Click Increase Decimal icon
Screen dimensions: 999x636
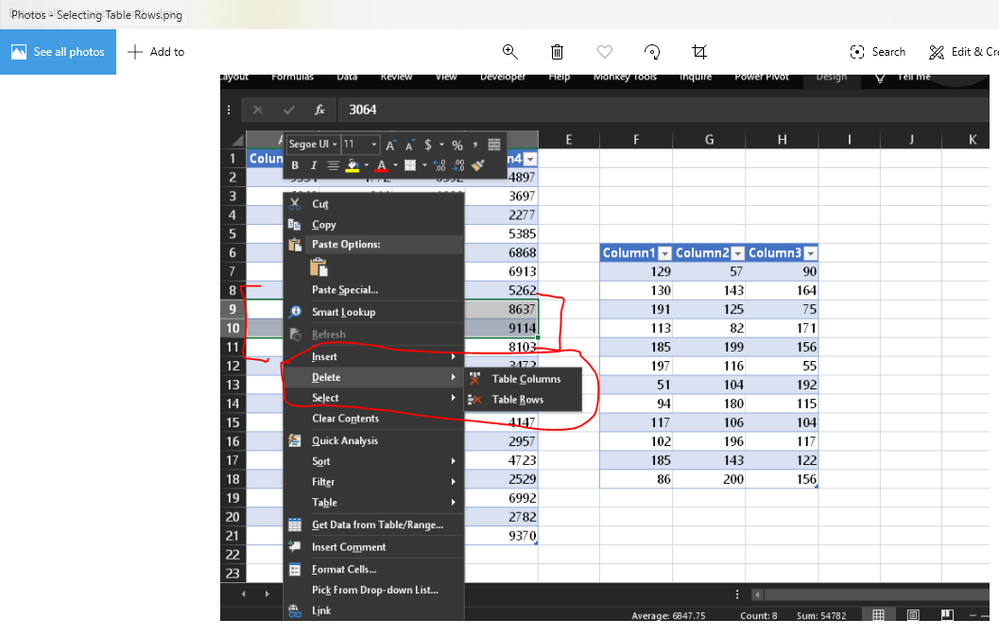pyautogui.click(x=440, y=166)
